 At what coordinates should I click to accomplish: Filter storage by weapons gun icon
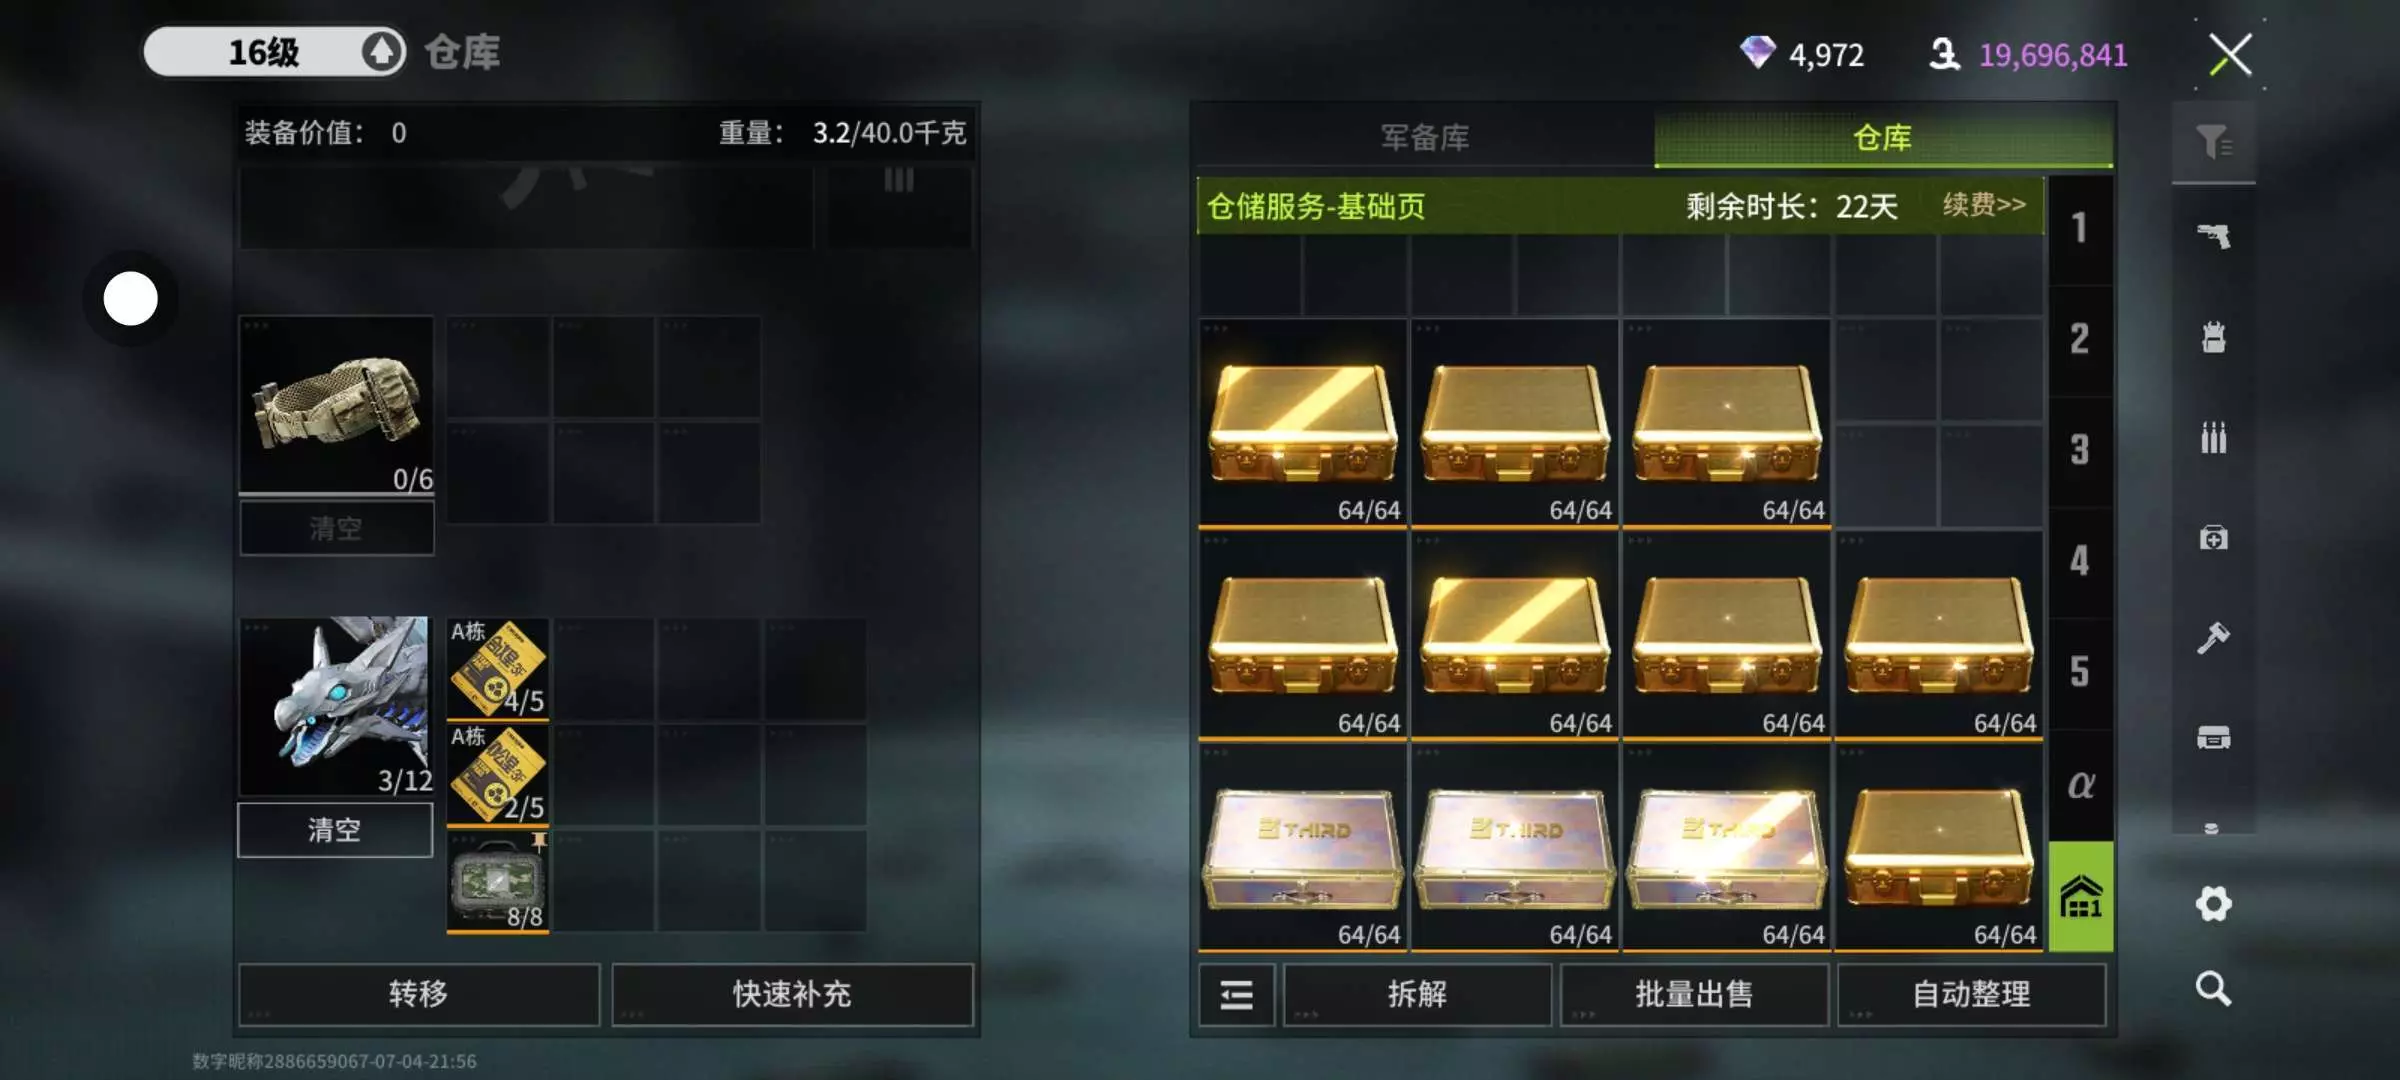coord(2213,237)
